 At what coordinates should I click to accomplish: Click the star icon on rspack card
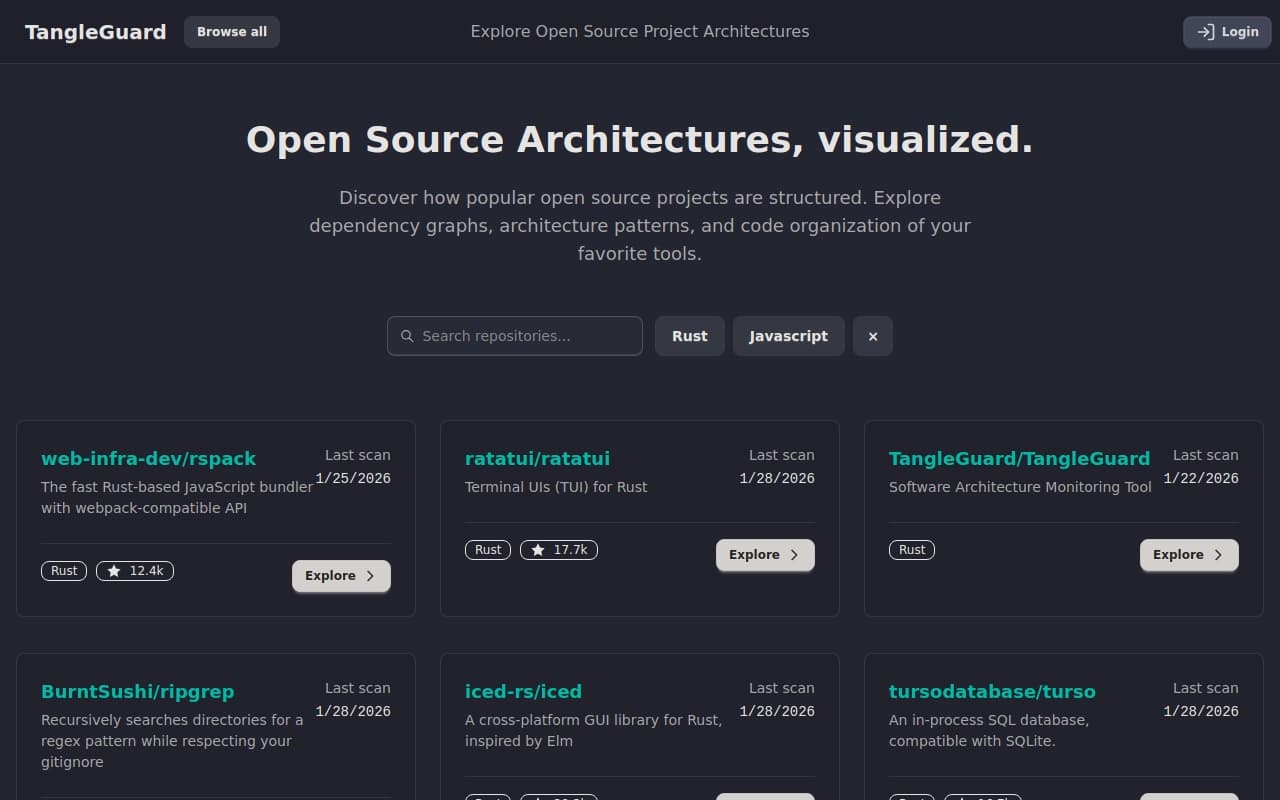(114, 571)
